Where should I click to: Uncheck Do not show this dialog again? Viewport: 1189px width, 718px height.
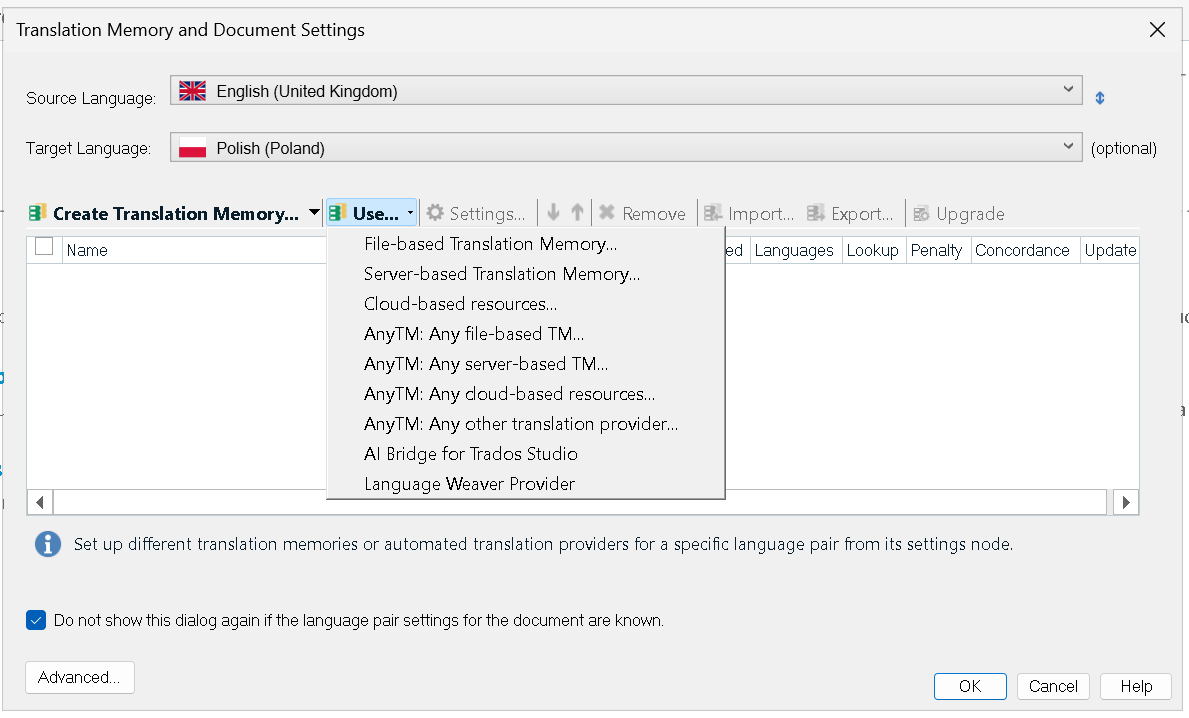(36, 620)
